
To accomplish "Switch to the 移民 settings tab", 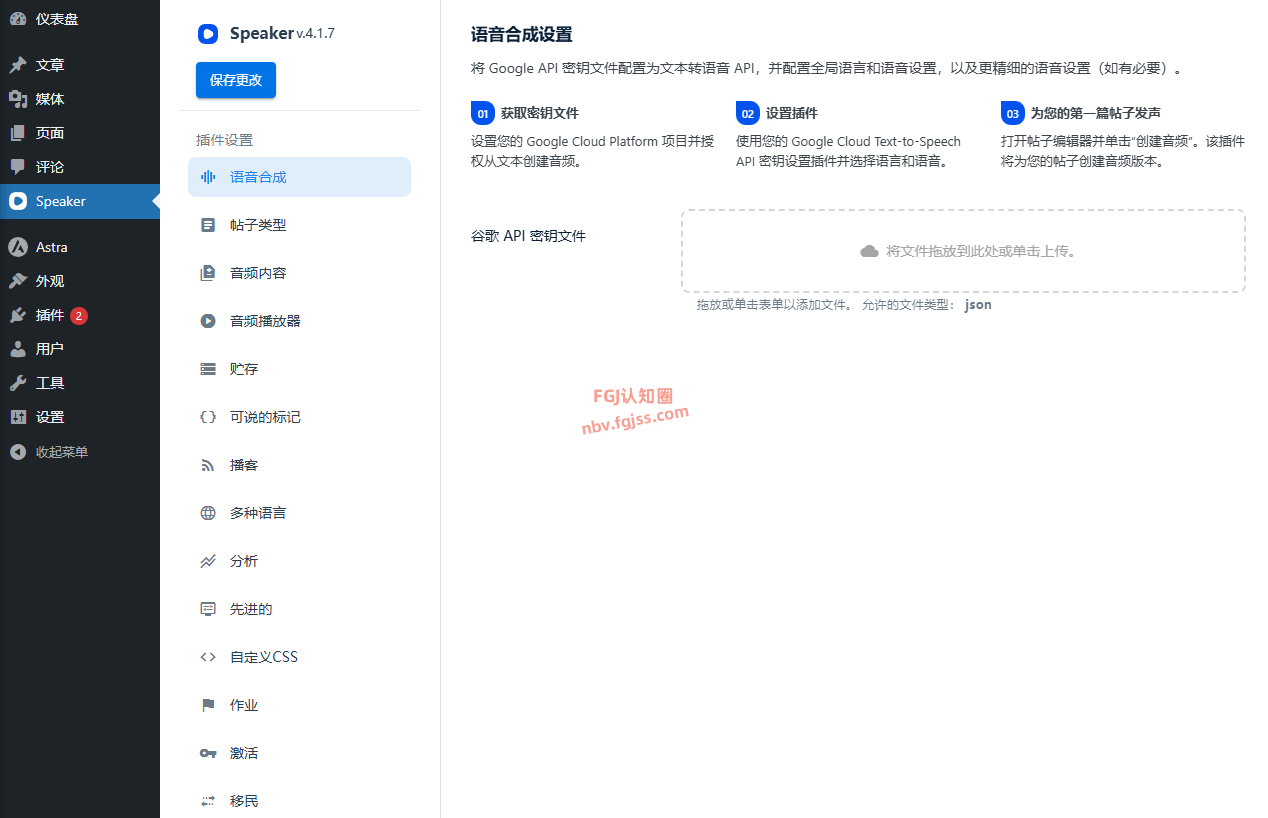I will coord(299,801).
